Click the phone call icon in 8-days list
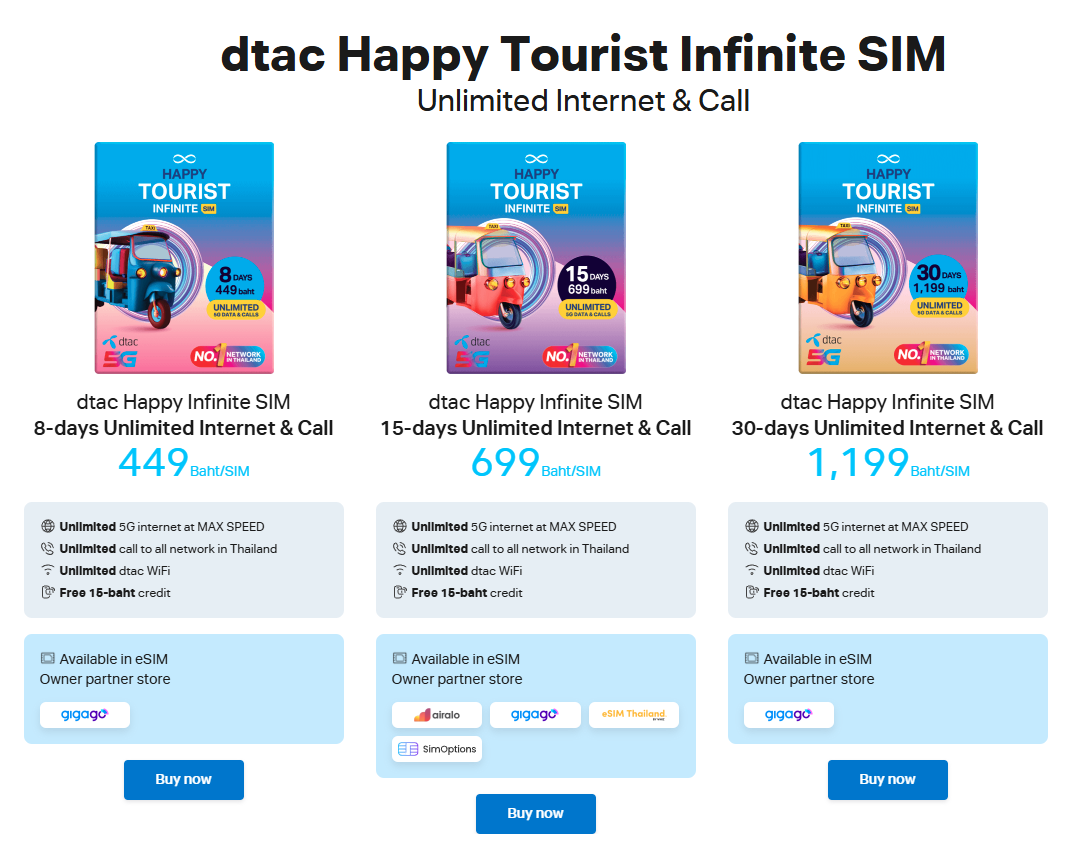 pyautogui.click(x=47, y=548)
